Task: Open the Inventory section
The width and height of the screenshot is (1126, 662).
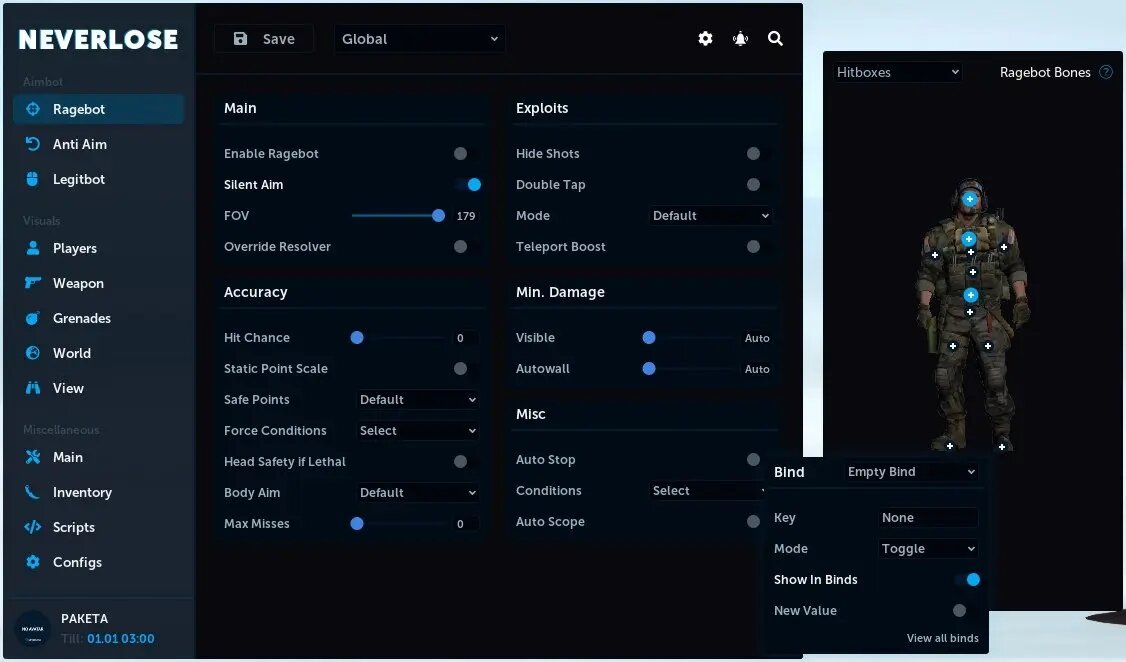Action: point(98,492)
